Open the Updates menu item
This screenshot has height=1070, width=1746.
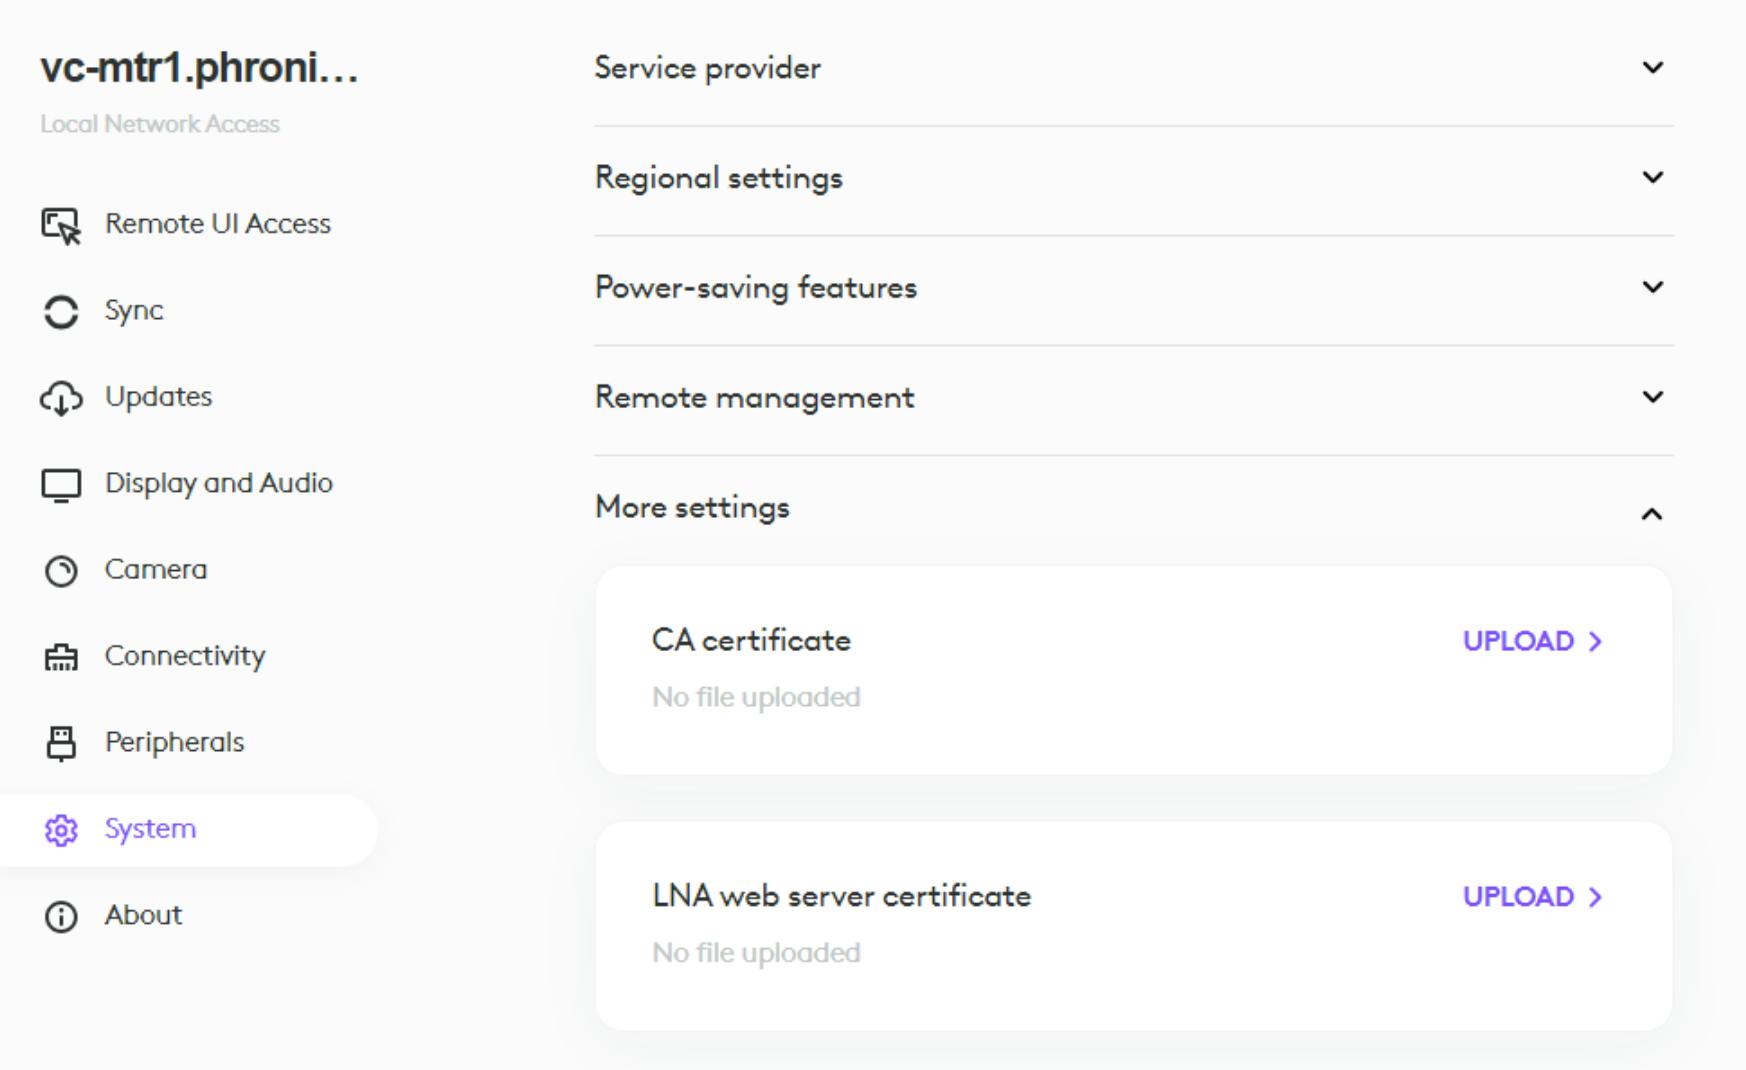pyautogui.click(x=159, y=397)
